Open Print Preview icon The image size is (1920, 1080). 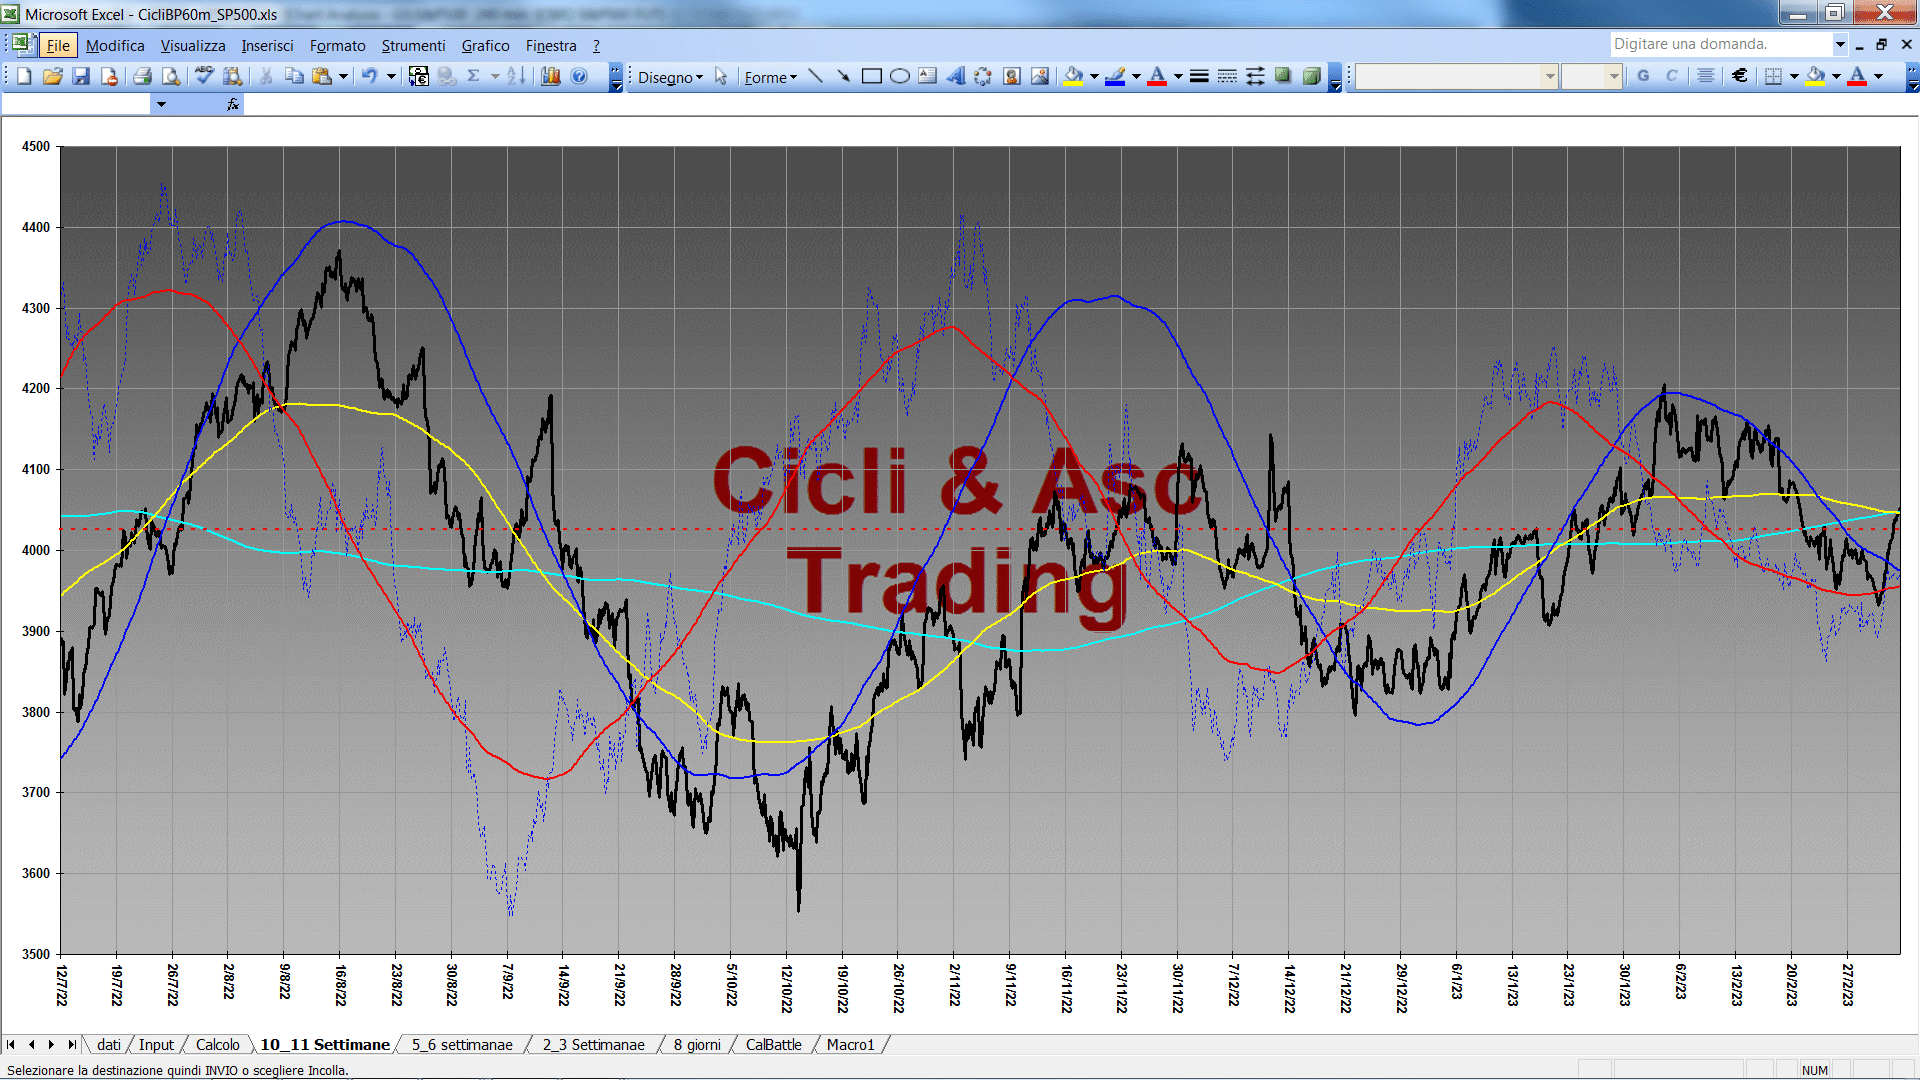click(171, 76)
